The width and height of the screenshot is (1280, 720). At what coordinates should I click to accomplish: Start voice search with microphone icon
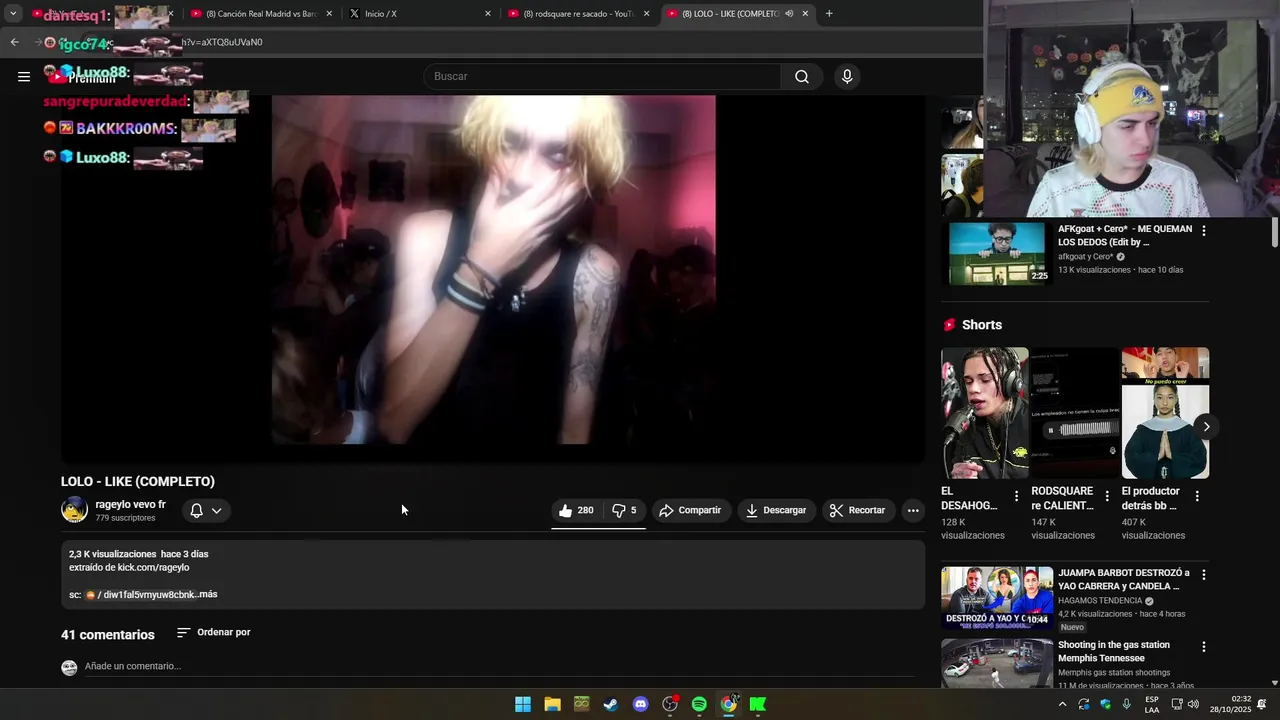tap(847, 77)
